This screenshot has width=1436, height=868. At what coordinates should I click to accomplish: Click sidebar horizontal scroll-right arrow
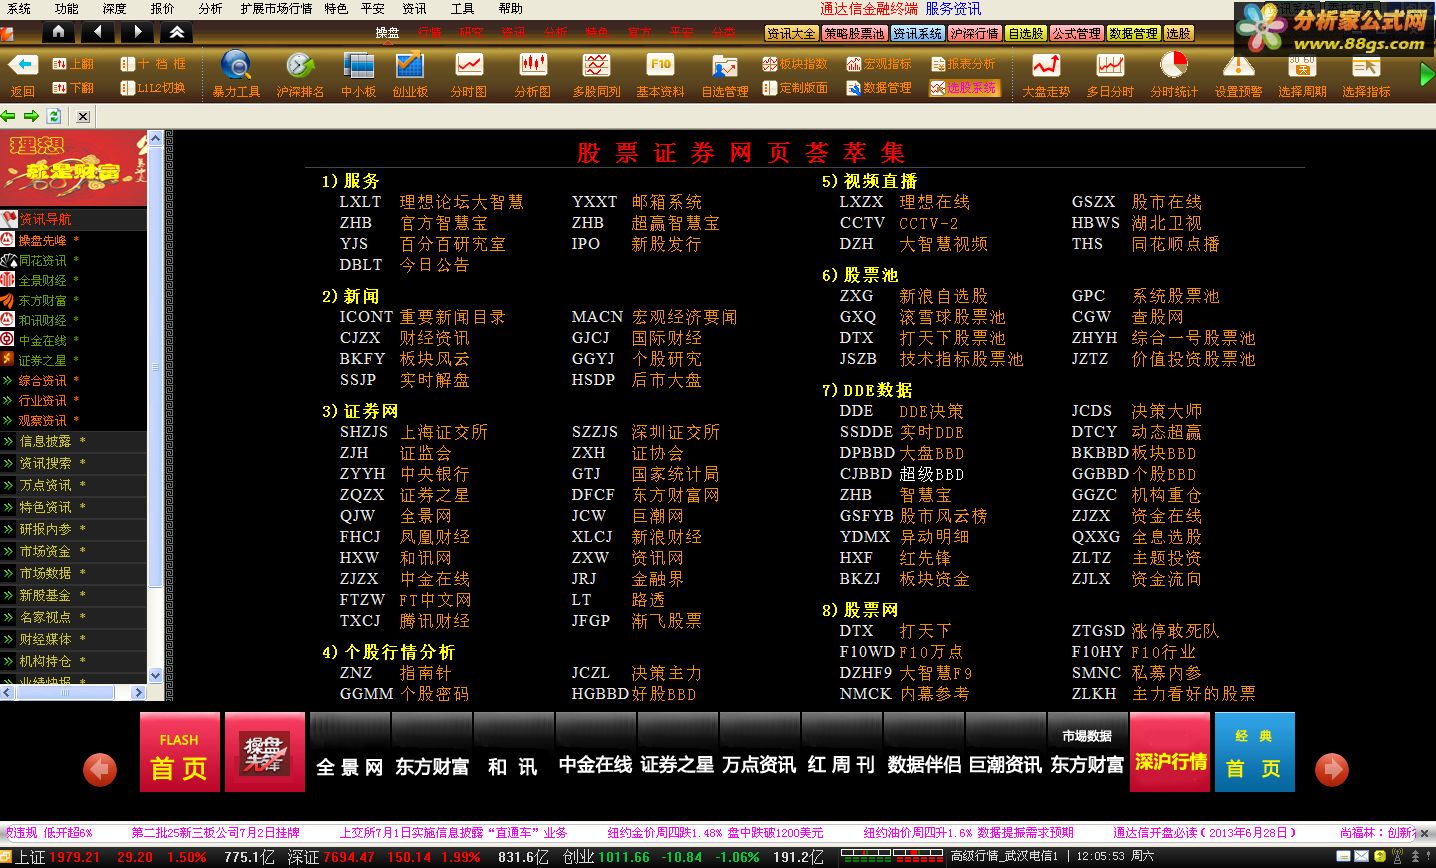pyautogui.click(x=139, y=692)
